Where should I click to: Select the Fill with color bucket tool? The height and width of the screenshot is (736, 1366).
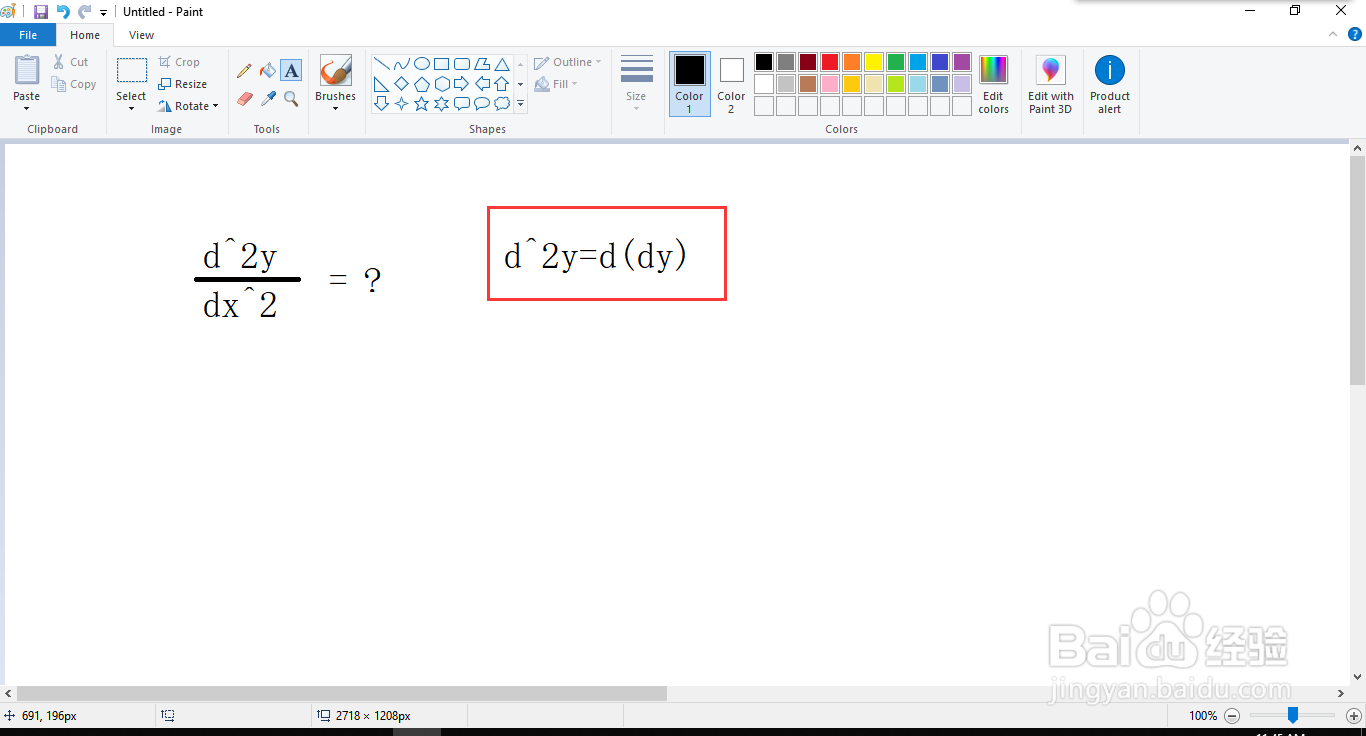[x=267, y=70]
